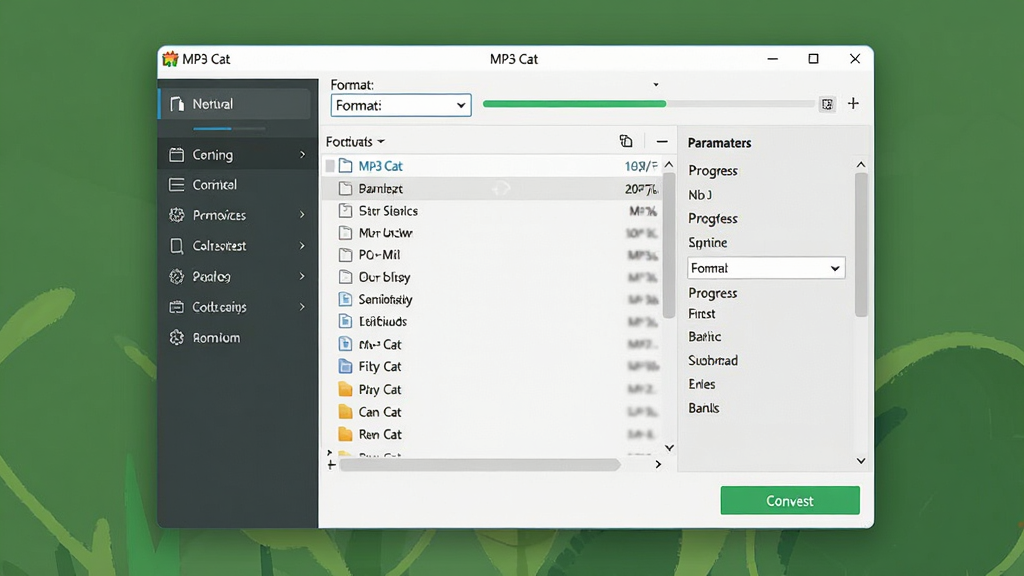This screenshot has width=1024, height=576.
Task: Click the MP3 Cat app logo icon
Action: point(170,59)
